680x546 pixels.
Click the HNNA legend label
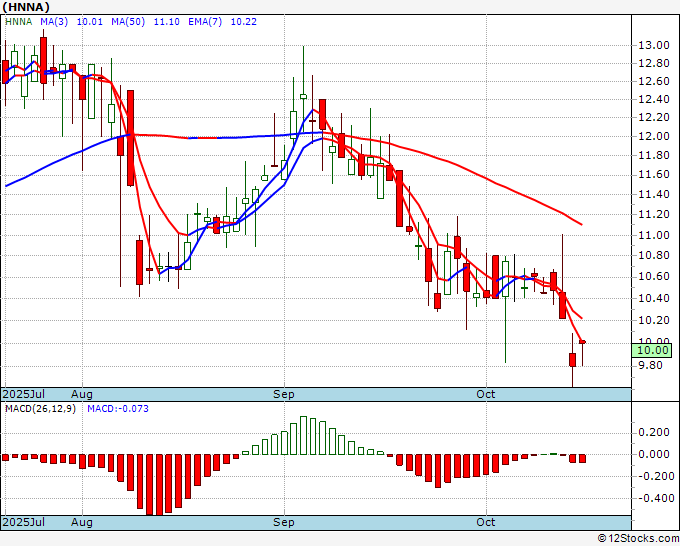pos(19,22)
